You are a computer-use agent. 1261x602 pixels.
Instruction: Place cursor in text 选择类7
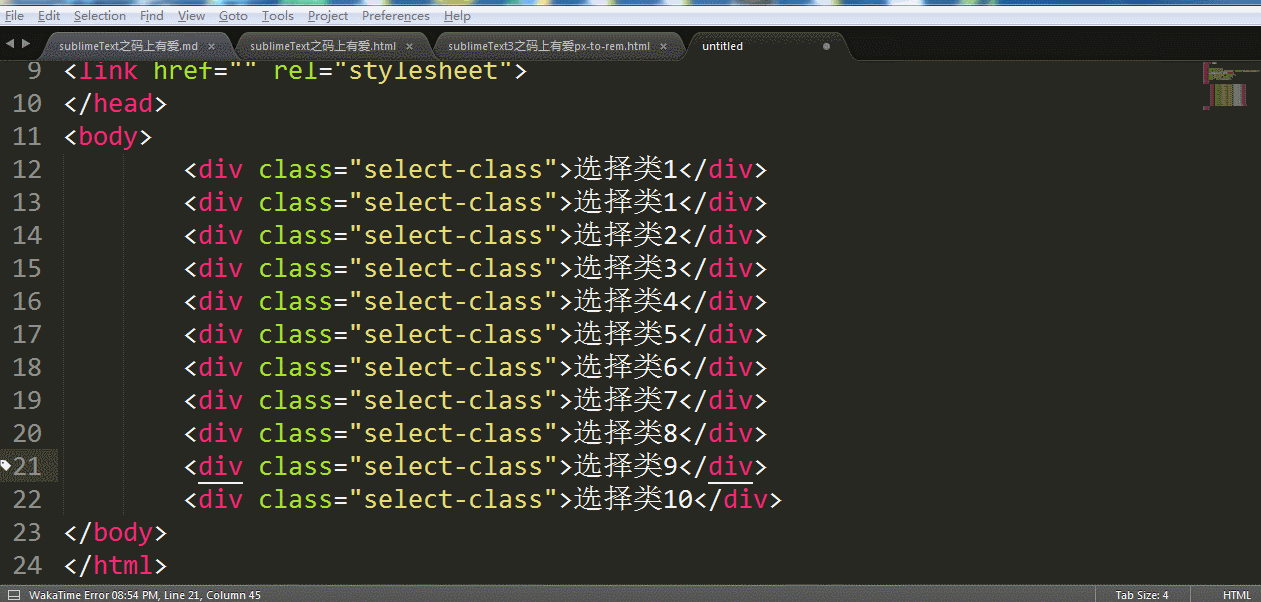(626, 400)
